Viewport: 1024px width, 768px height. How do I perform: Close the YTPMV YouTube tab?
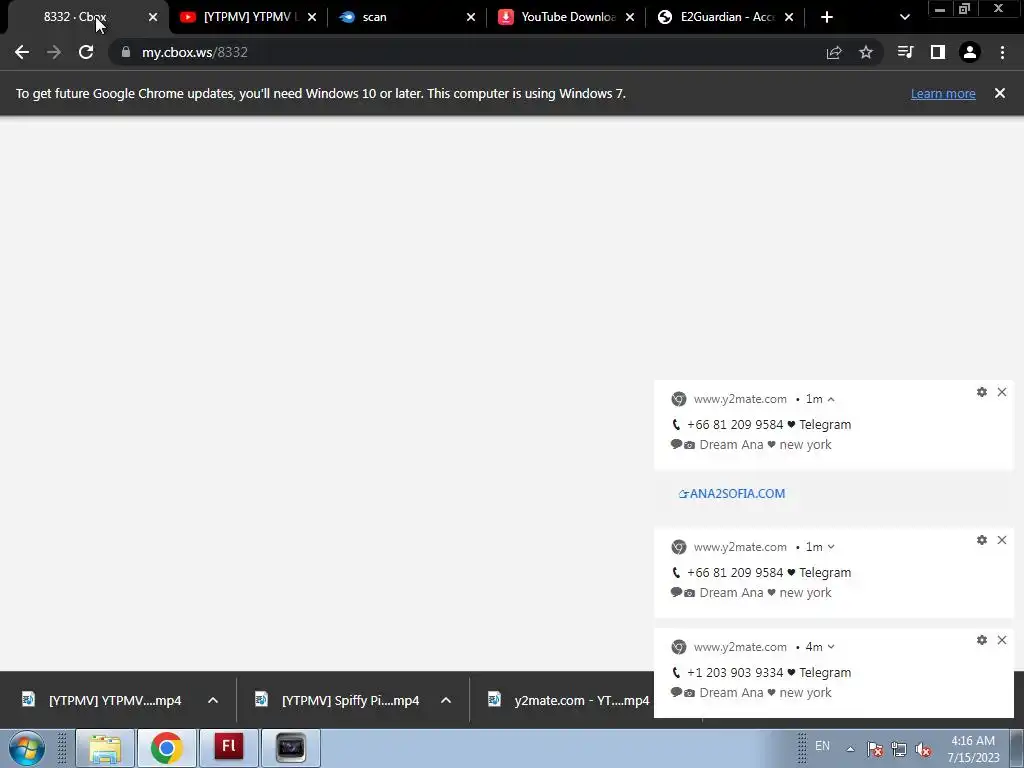click(312, 17)
